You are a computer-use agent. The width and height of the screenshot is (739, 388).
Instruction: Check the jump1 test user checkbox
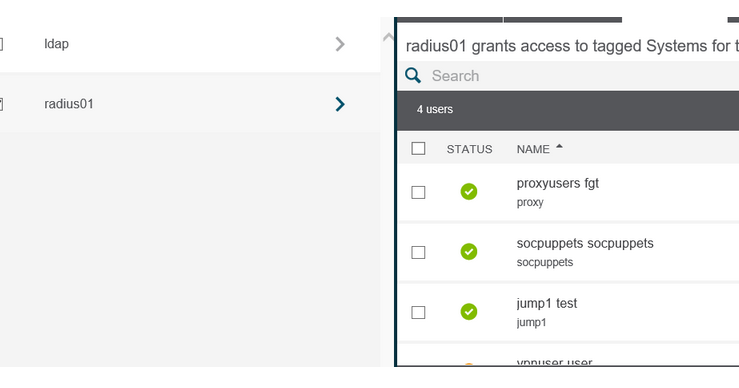point(418,312)
